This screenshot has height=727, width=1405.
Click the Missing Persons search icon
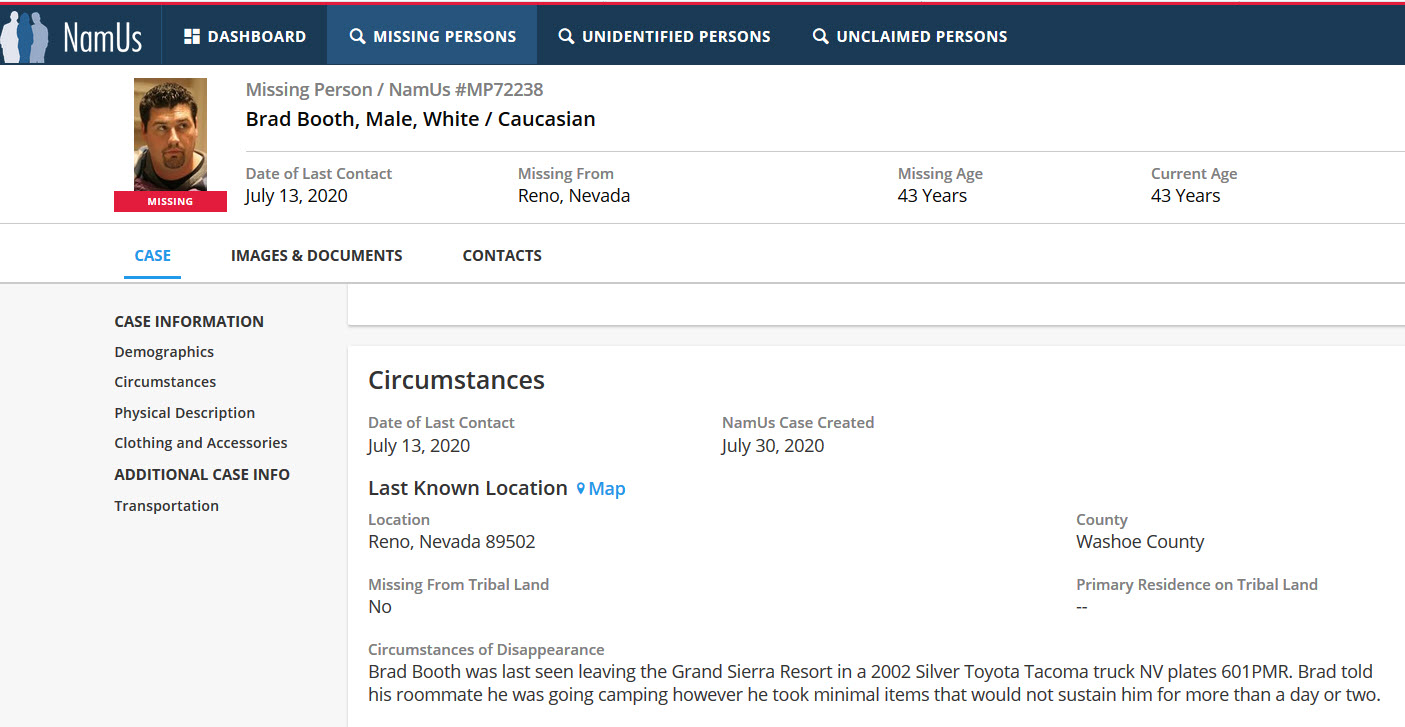(357, 37)
